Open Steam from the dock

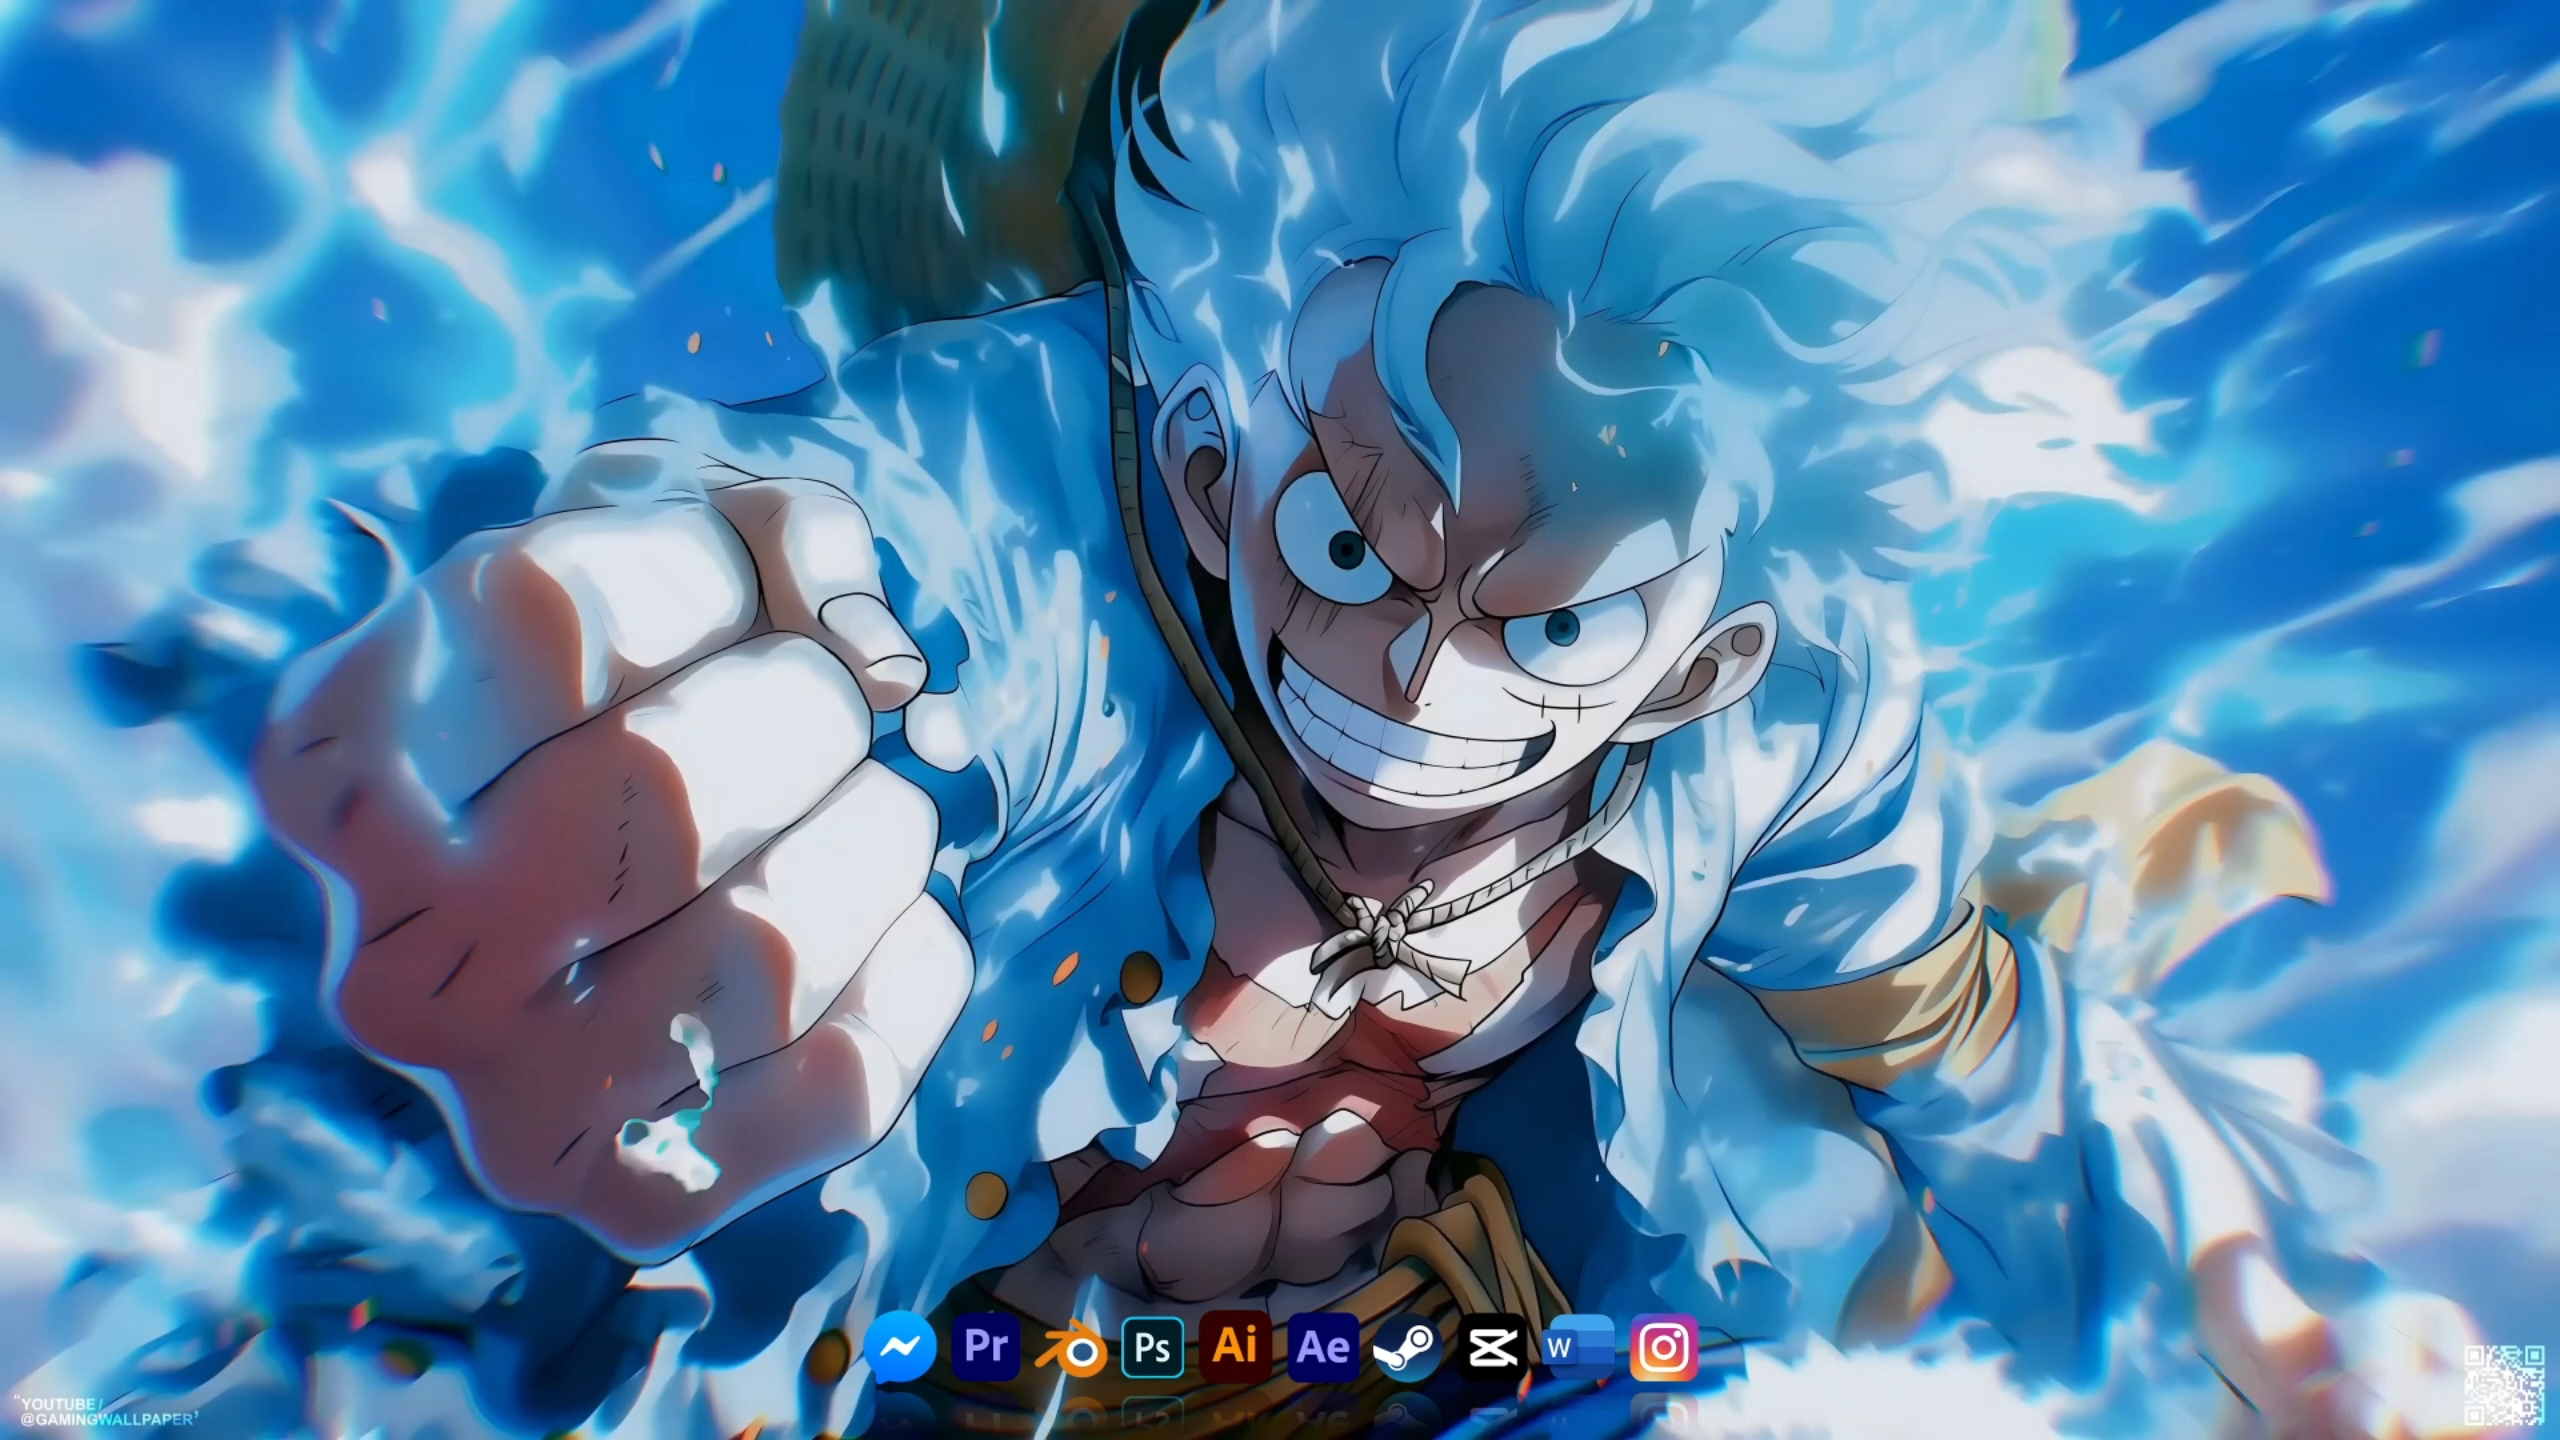1407,1347
